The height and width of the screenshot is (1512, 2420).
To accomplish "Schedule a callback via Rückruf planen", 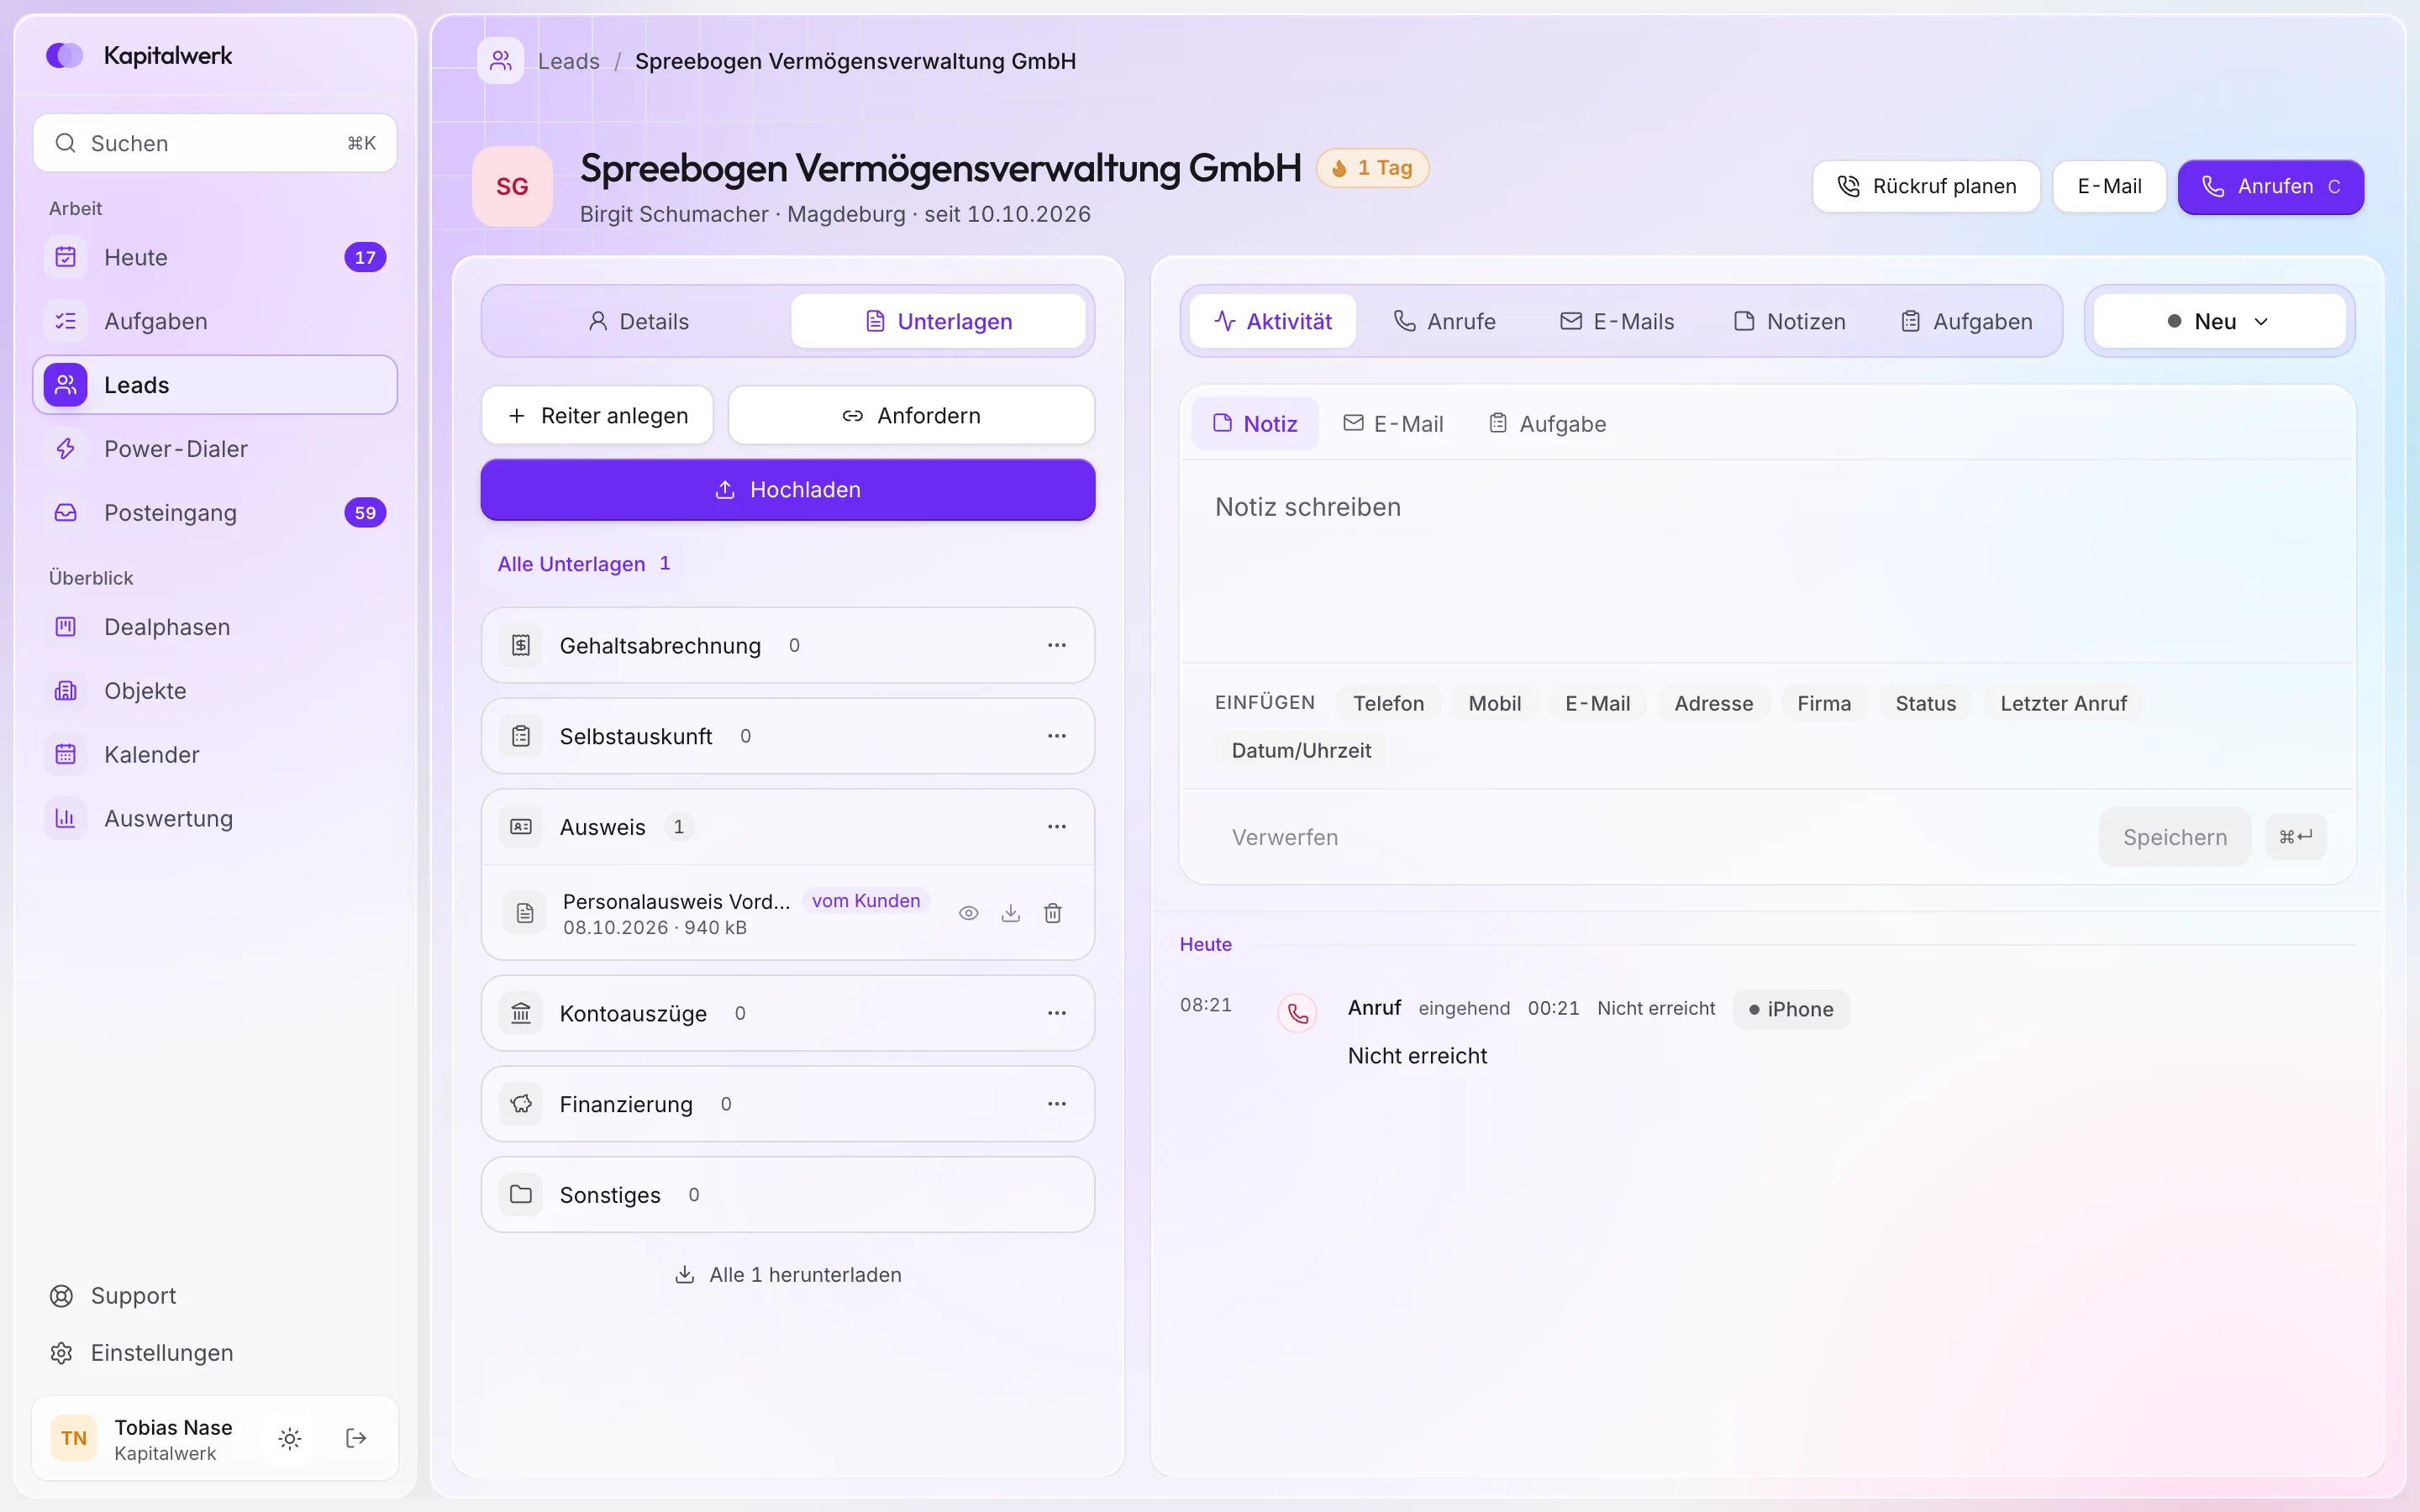I will tap(1926, 187).
